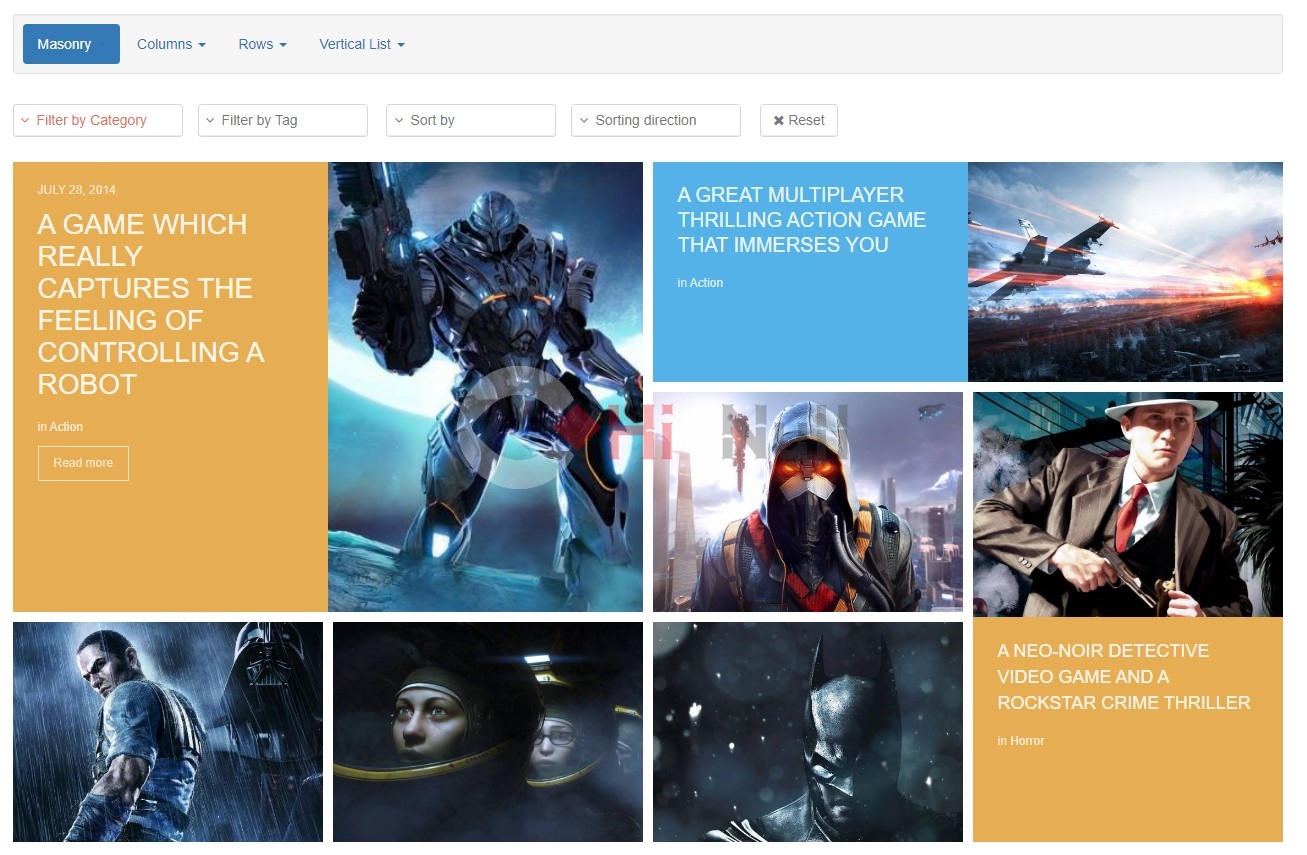
Task: Click Read more on the robot game article
Action: (x=83, y=463)
